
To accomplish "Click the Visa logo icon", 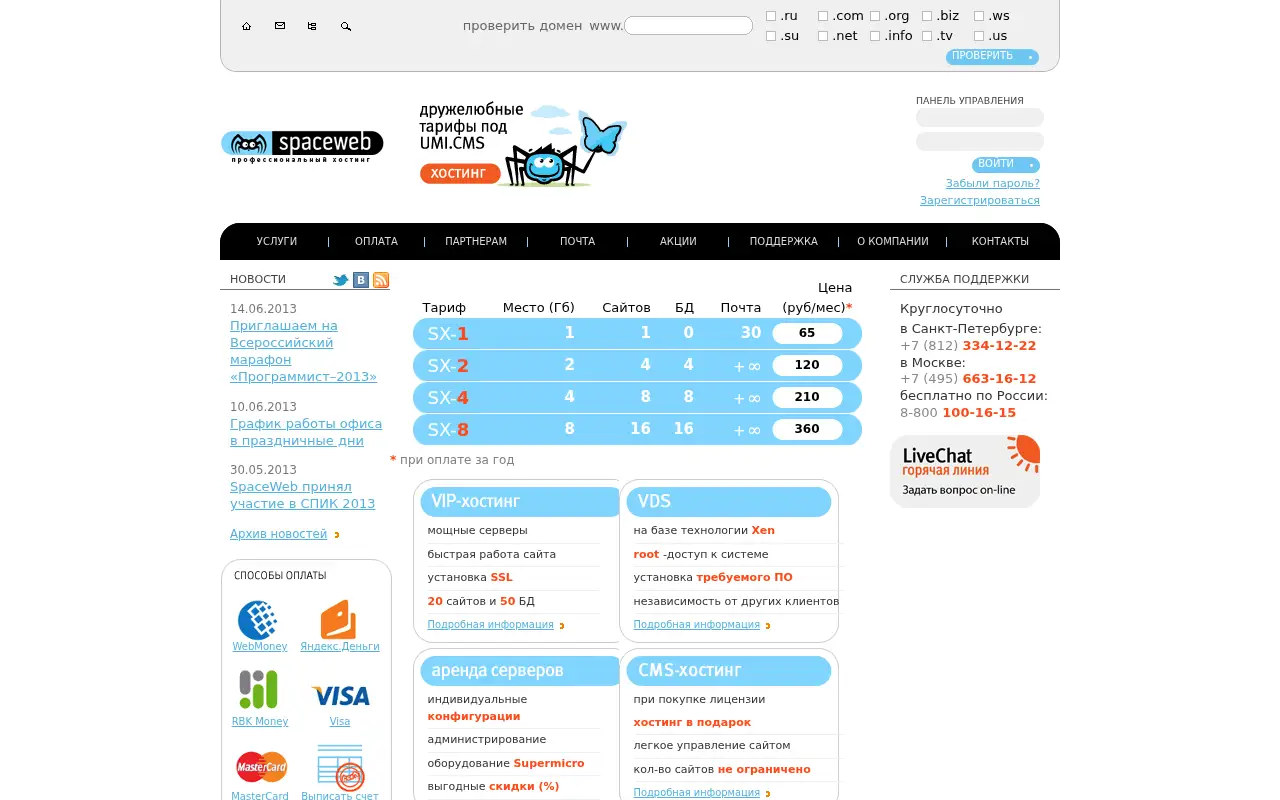I will (340, 695).
